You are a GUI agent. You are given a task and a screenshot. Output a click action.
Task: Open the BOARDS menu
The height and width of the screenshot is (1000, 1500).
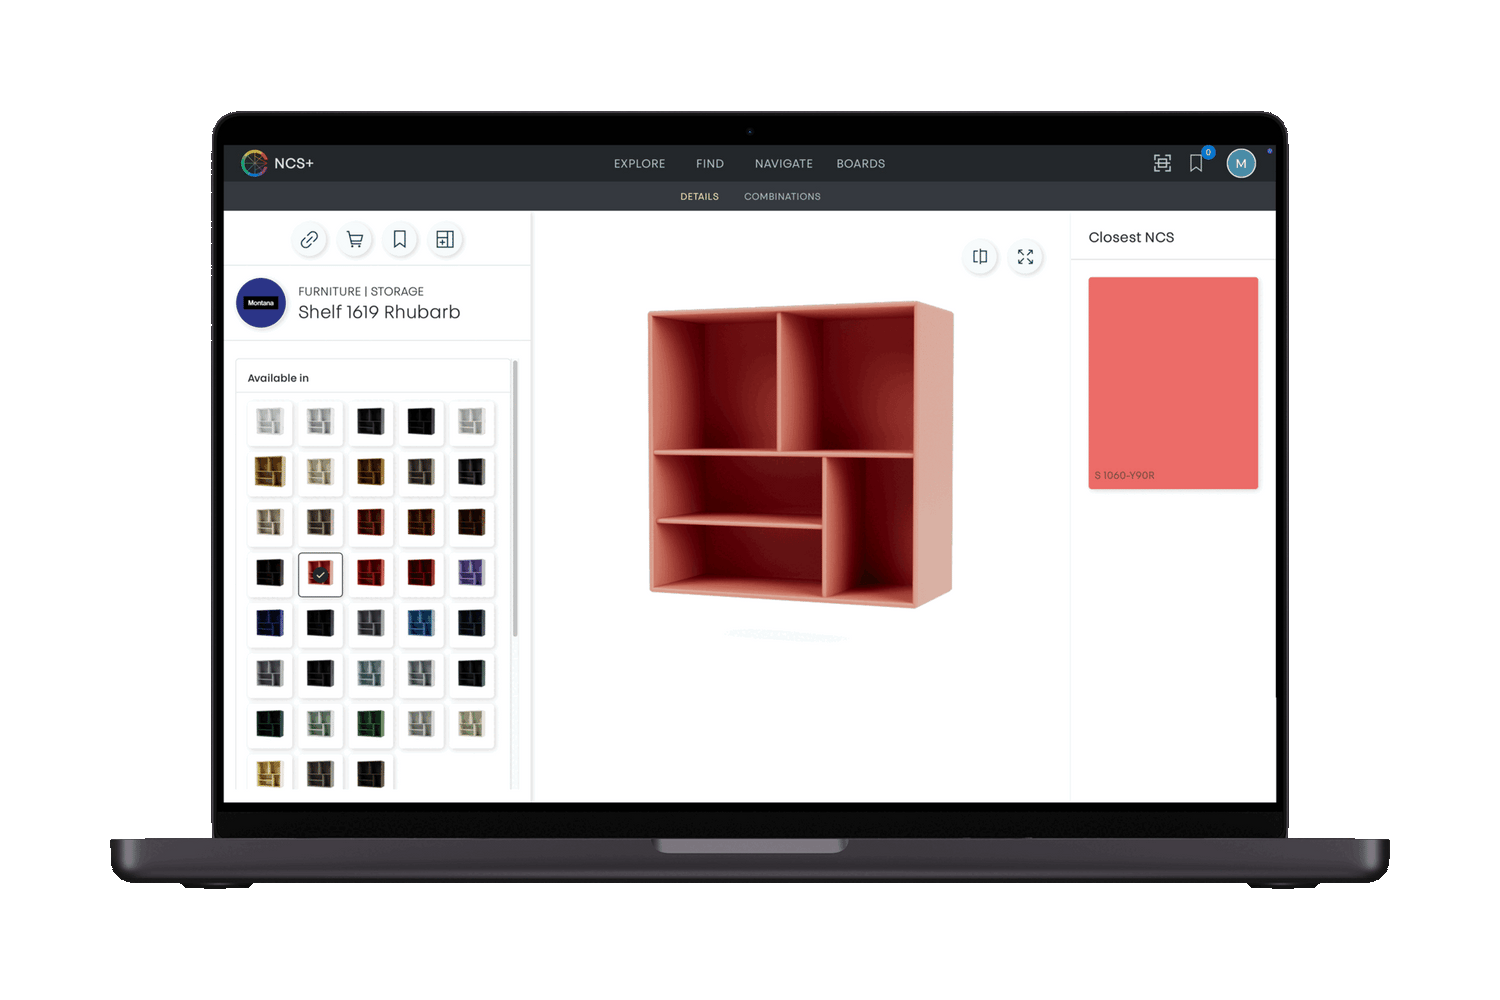860,164
